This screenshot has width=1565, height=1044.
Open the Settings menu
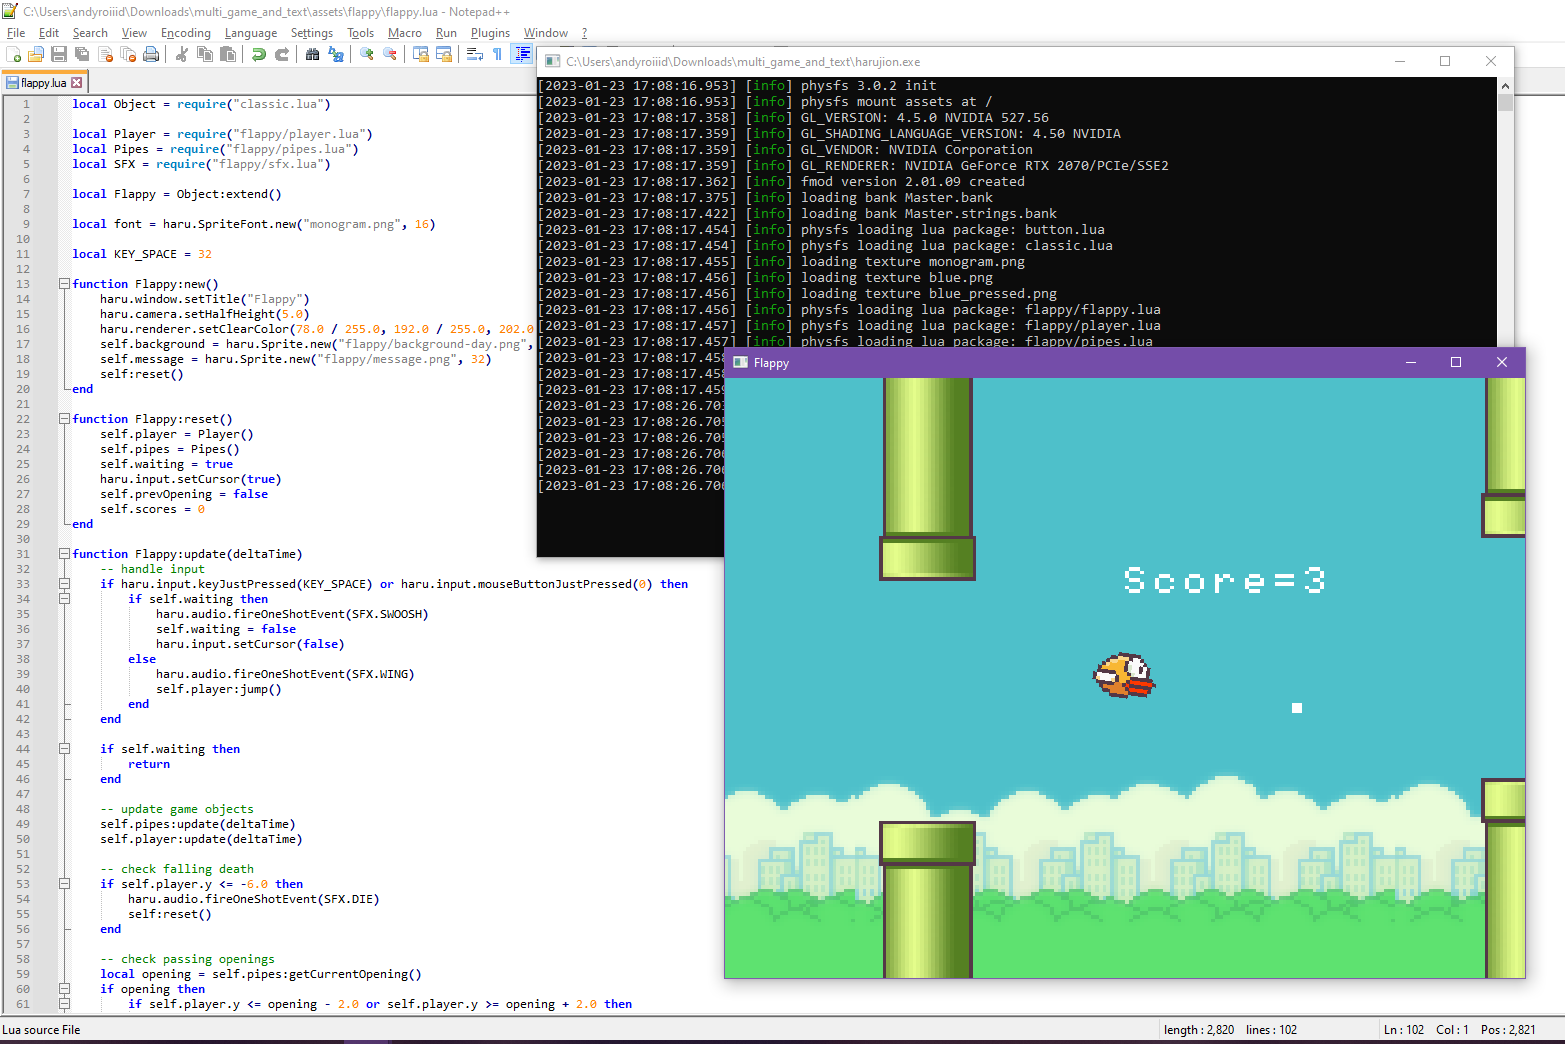pyautogui.click(x=312, y=33)
